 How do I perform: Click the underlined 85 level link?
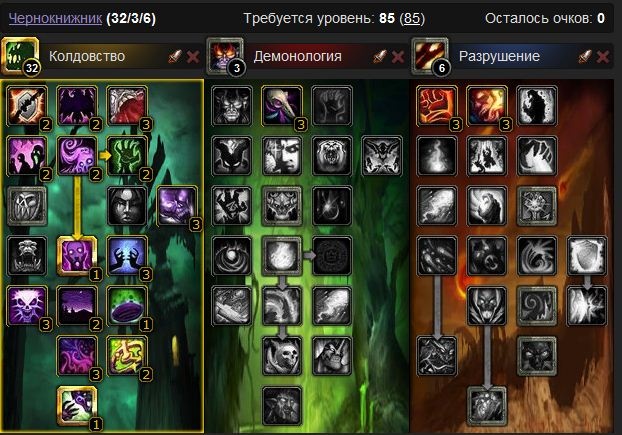click(412, 18)
